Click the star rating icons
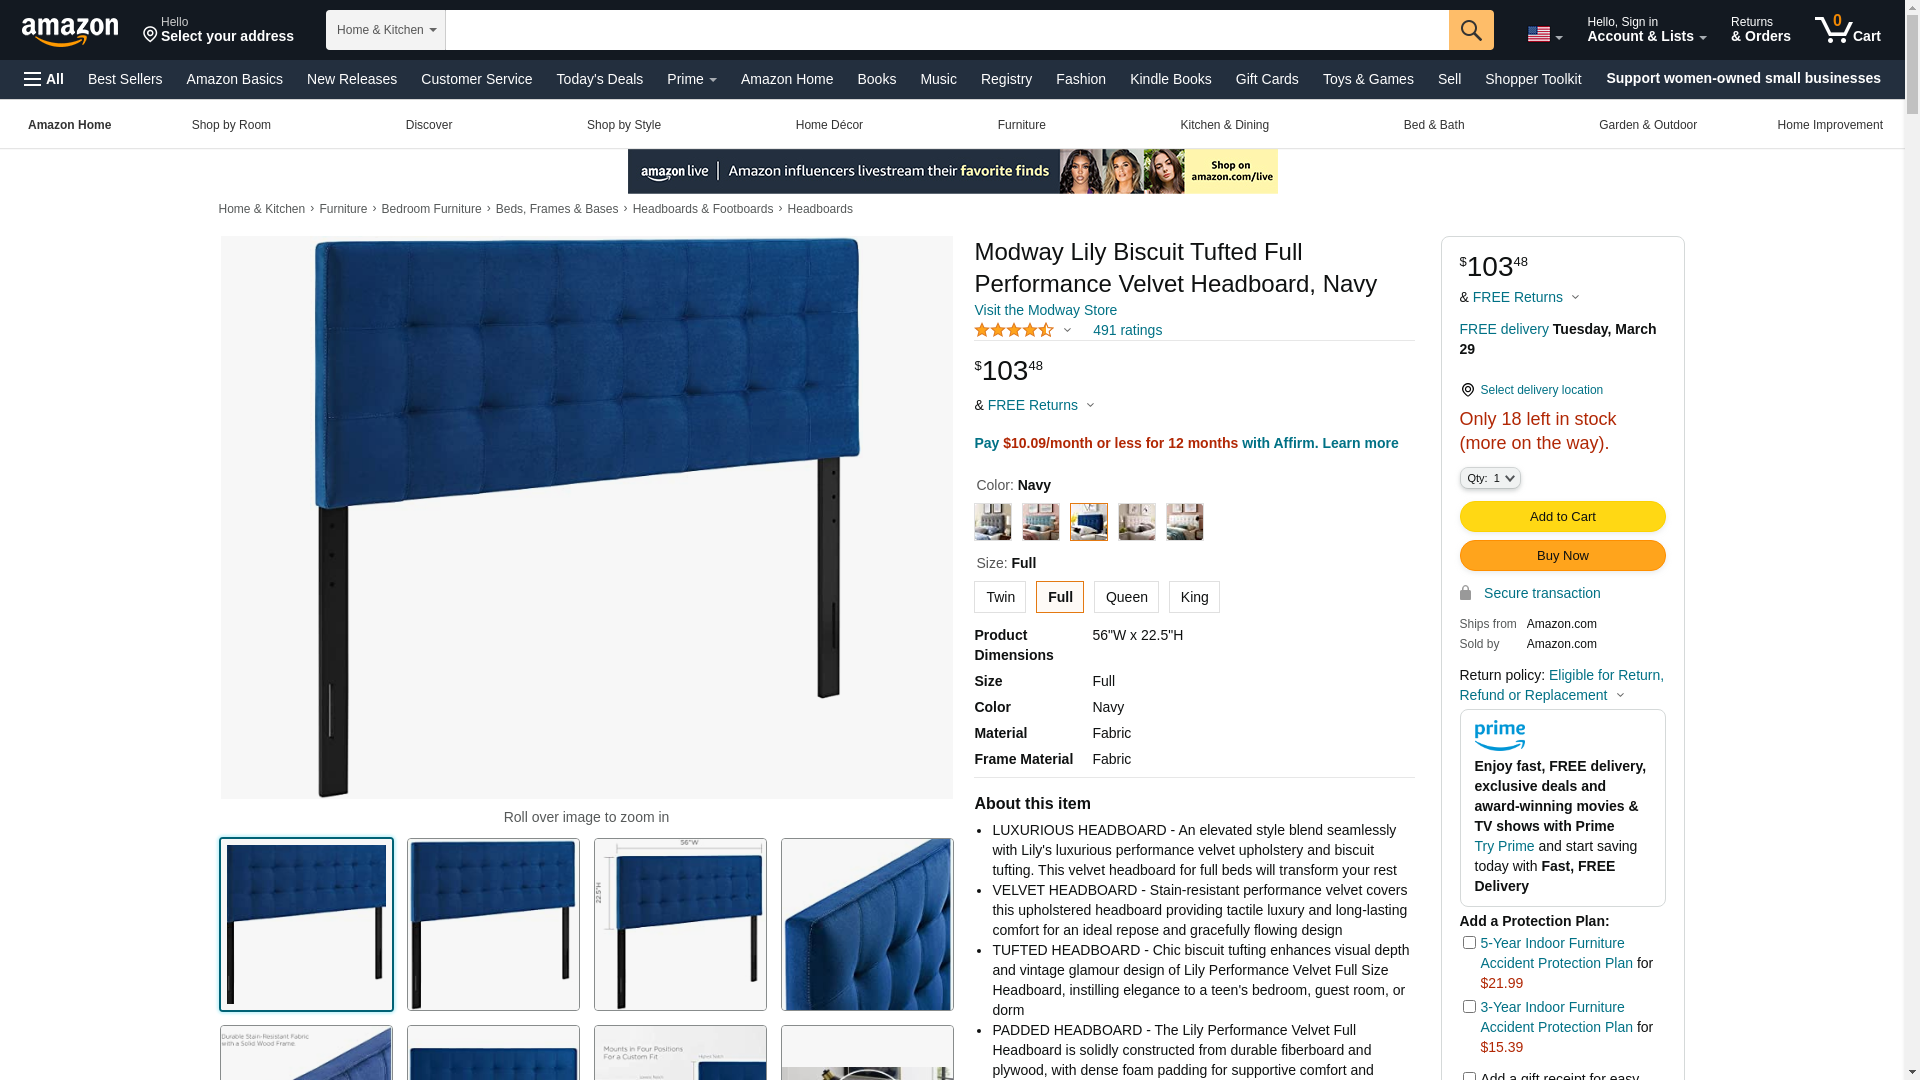The height and width of the screenshot is (1080, 1920). tap(1014, 330)
